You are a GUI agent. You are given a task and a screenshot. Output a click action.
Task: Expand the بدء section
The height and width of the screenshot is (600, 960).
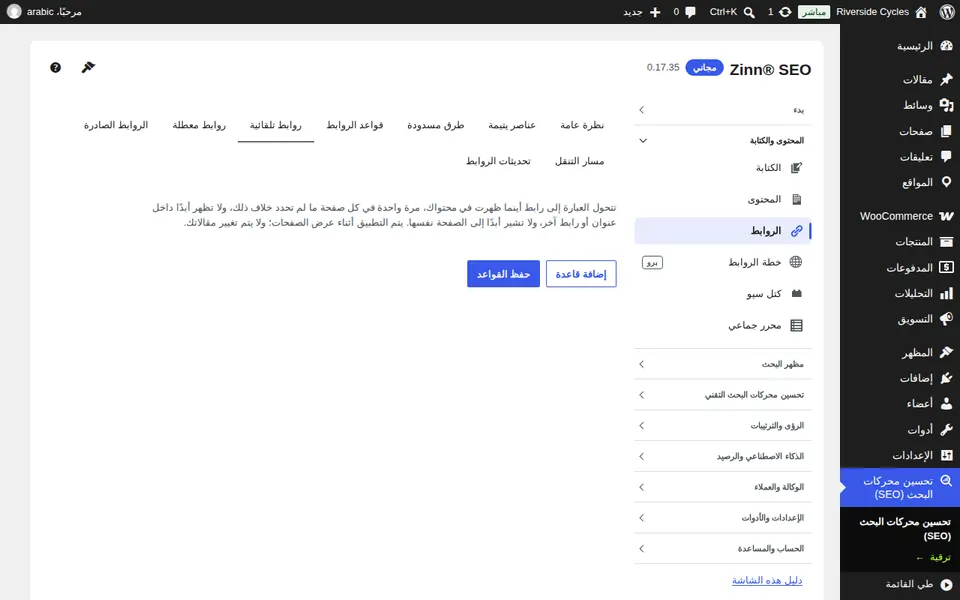click(x=723, y=110)
